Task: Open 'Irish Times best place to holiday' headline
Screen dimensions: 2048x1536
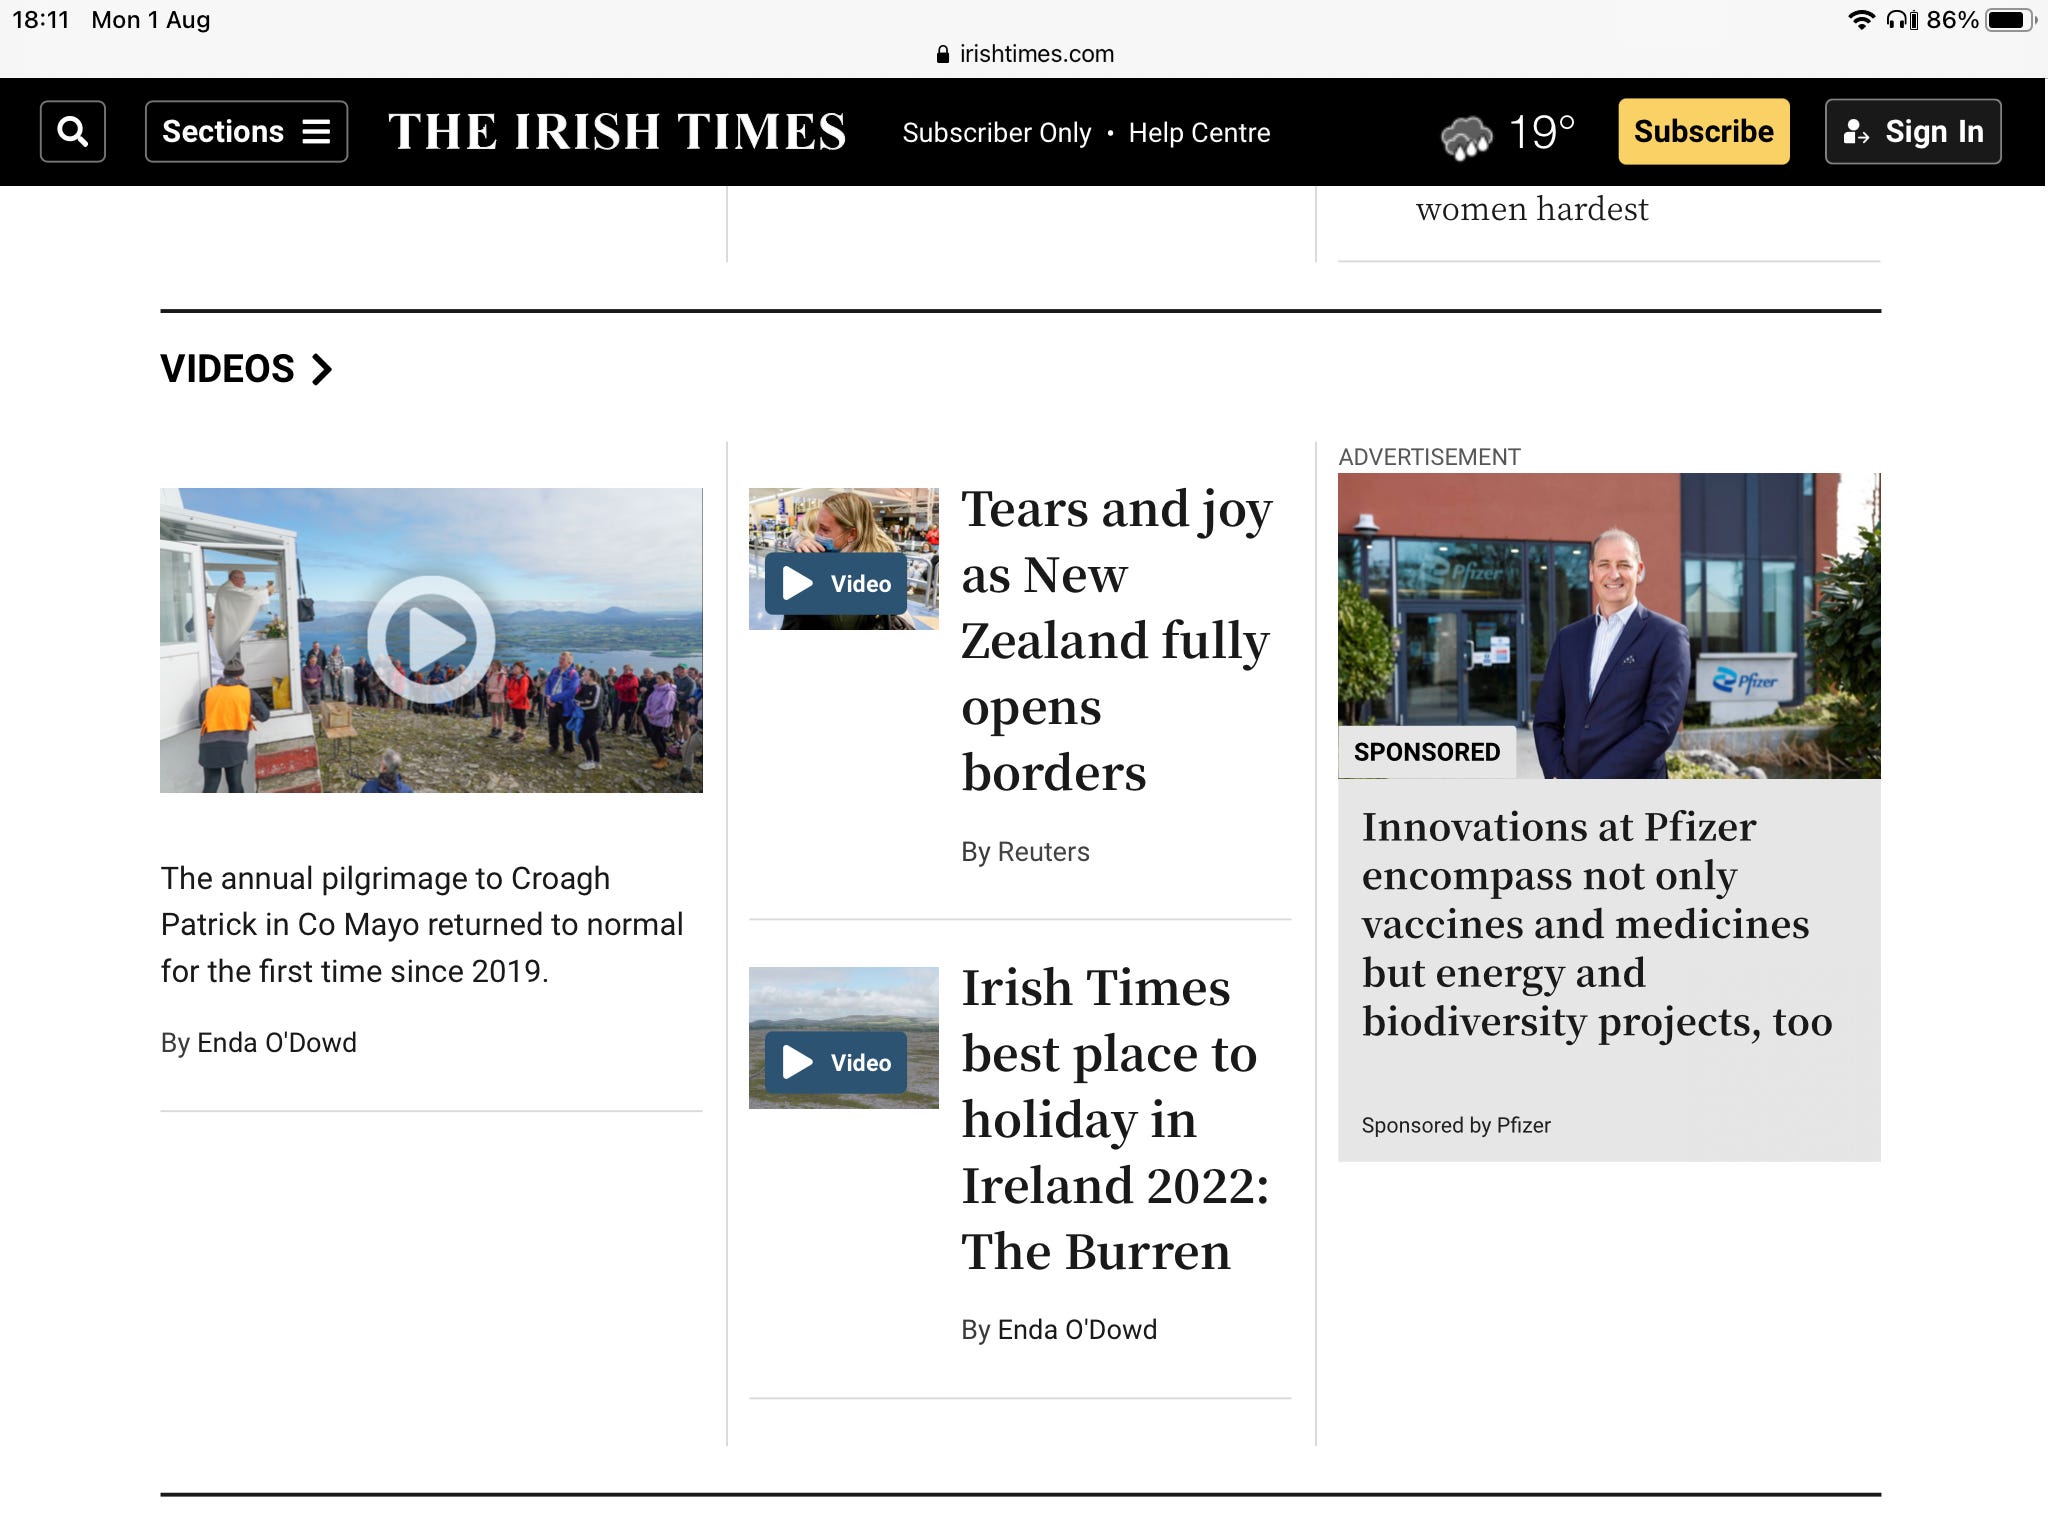Action: click(x=1115, y=1119)
